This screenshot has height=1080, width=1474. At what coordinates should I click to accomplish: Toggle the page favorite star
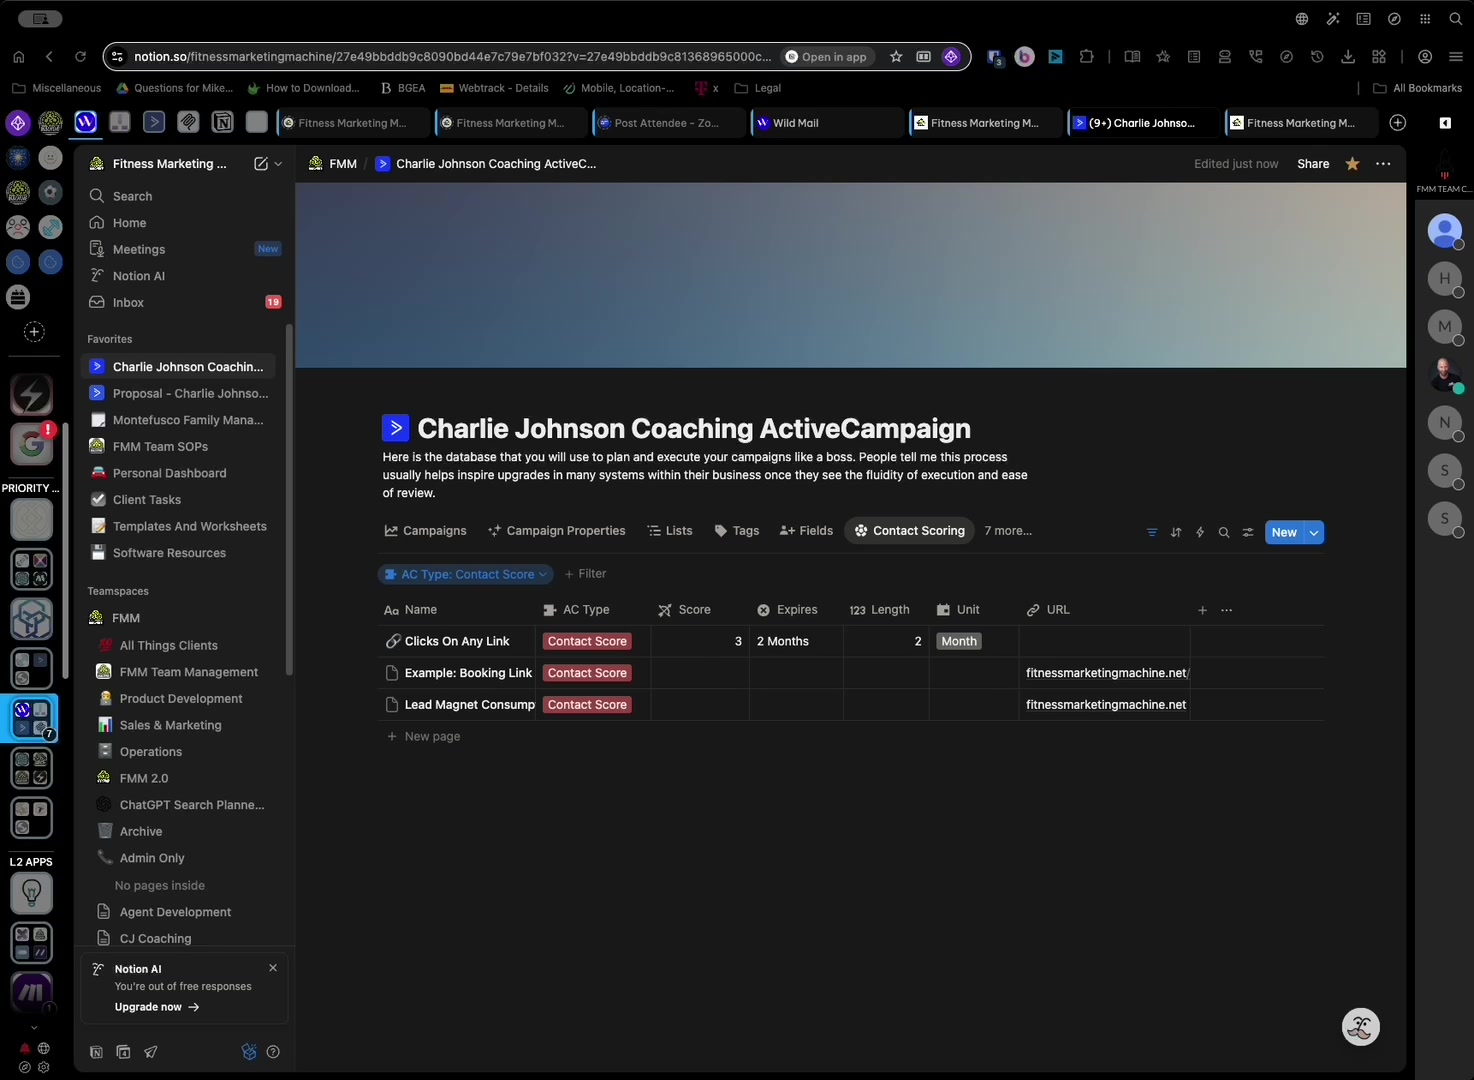point(1352,164)
